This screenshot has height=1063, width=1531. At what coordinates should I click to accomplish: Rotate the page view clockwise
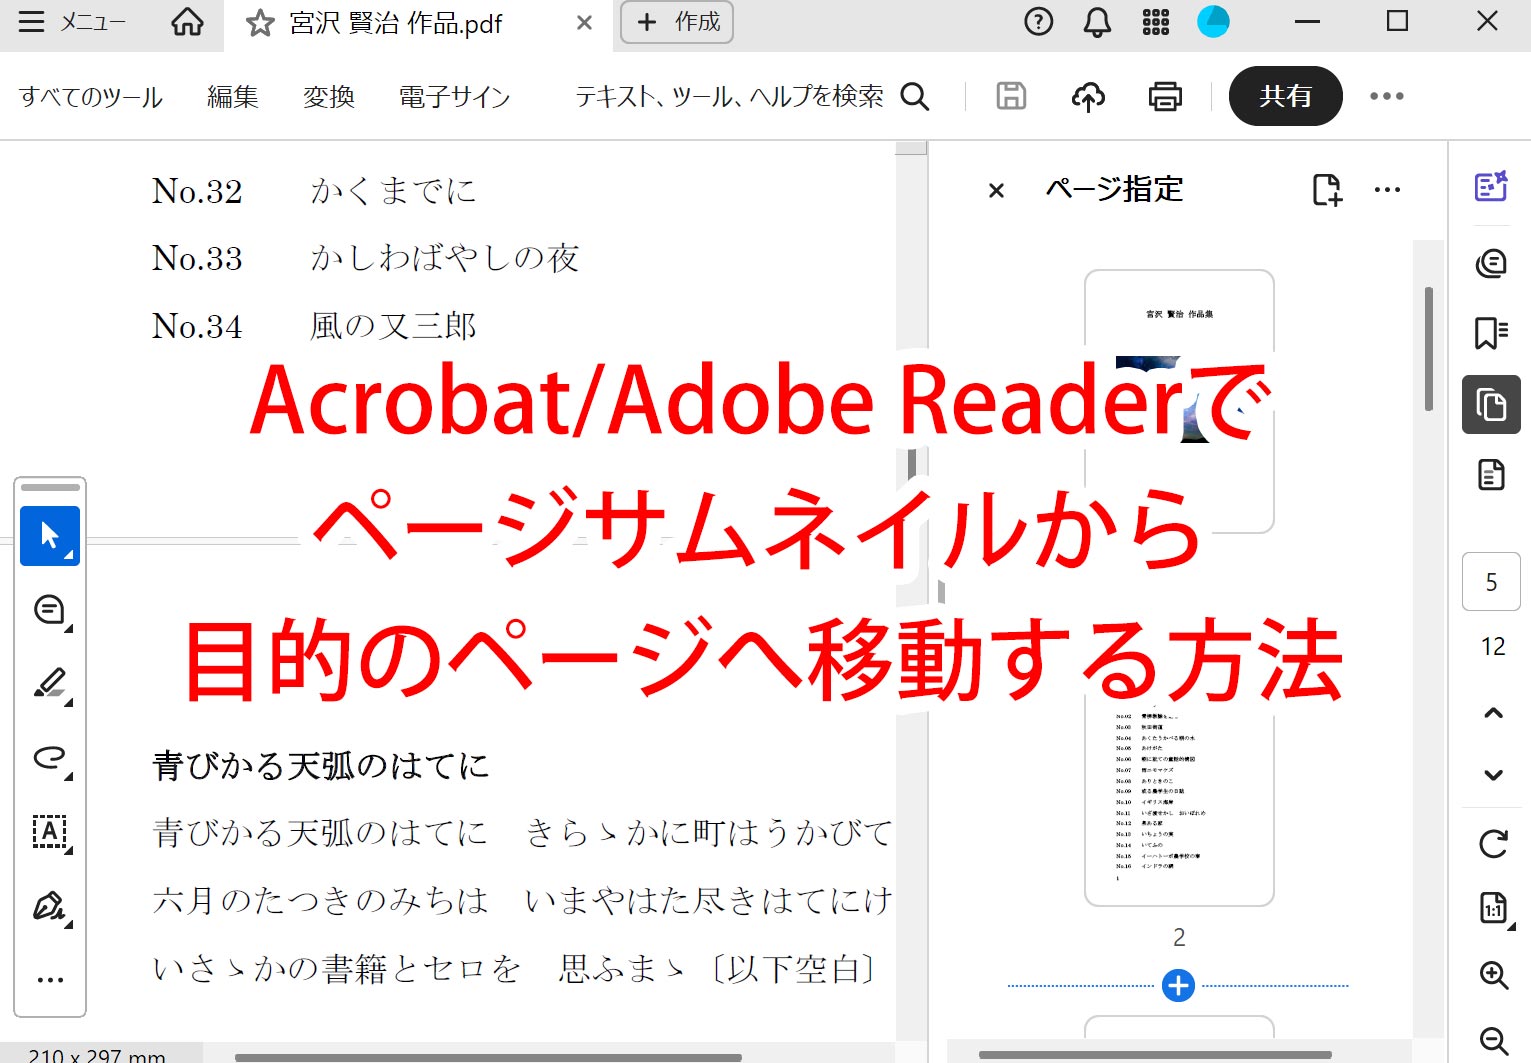click(x=1493, y=843)
